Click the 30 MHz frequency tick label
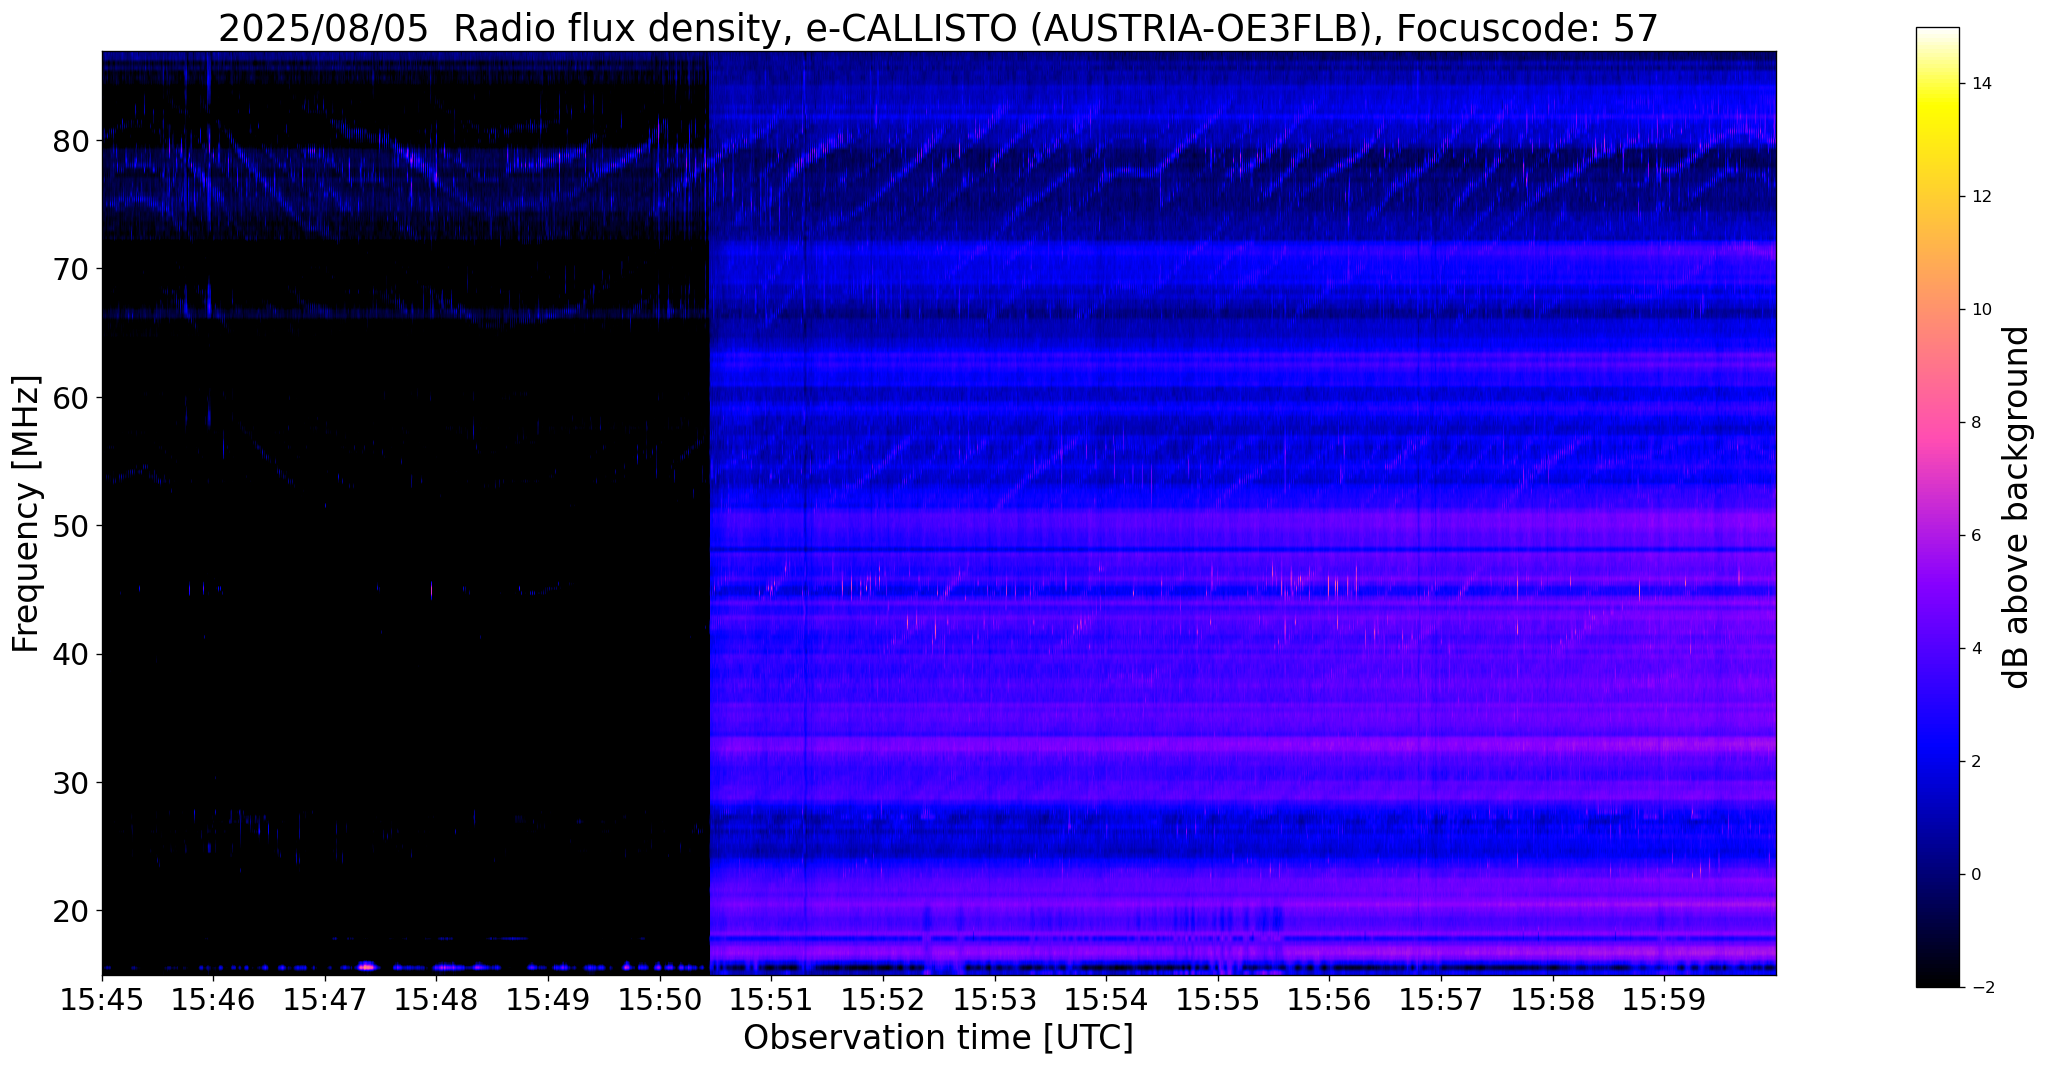Viewport: 2047px width, 1067px height. (x=71, y=782)
